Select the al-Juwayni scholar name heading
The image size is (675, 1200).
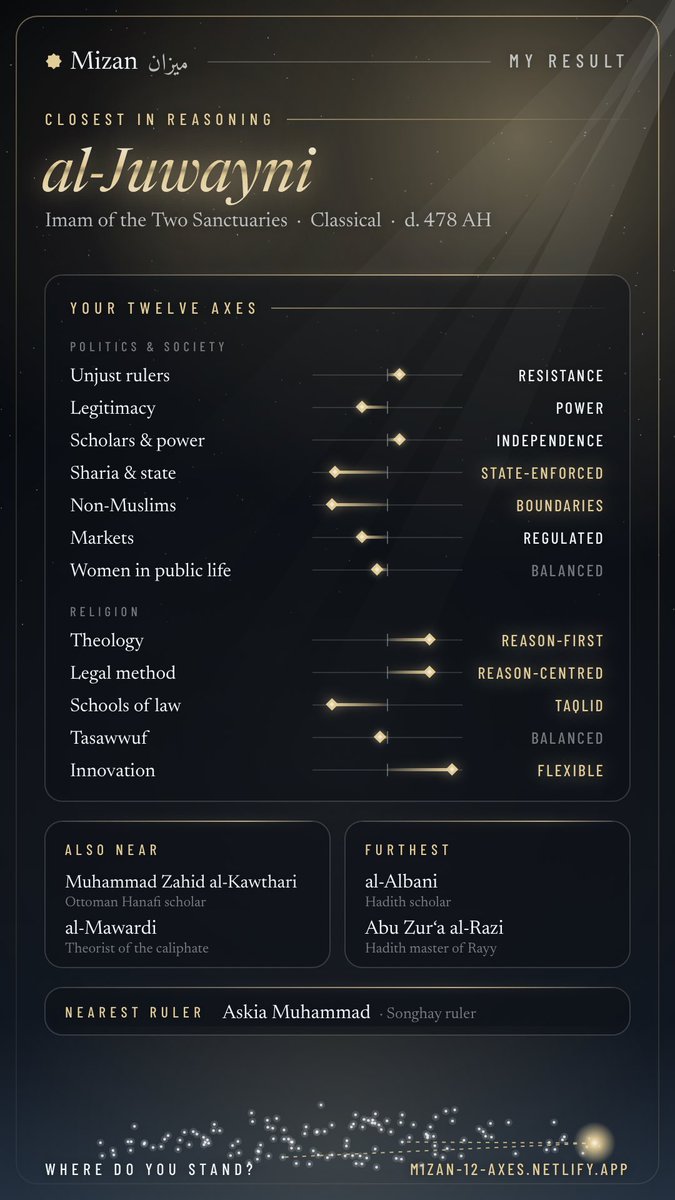[178, 172]
